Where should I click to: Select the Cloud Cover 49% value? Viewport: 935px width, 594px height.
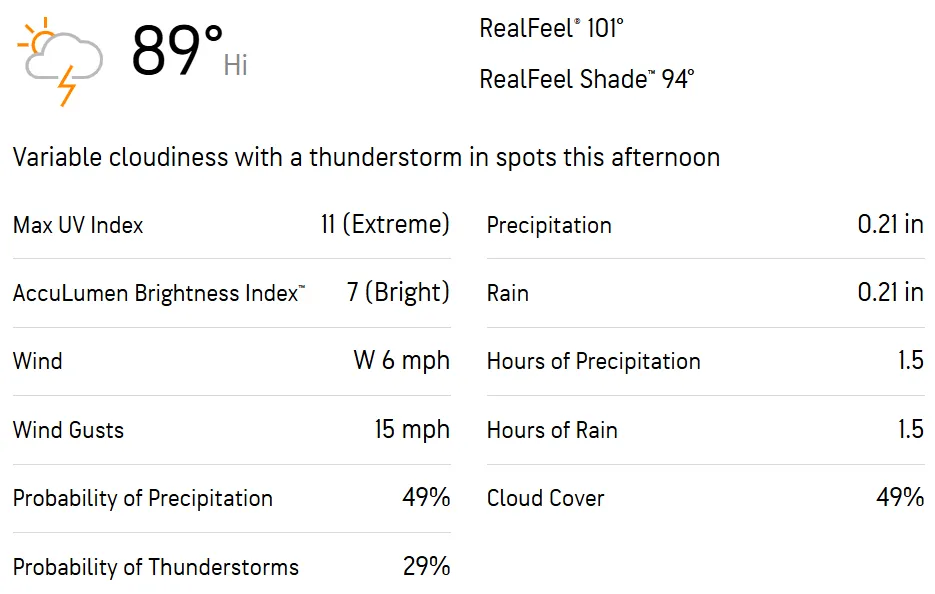tap(900, 497)
